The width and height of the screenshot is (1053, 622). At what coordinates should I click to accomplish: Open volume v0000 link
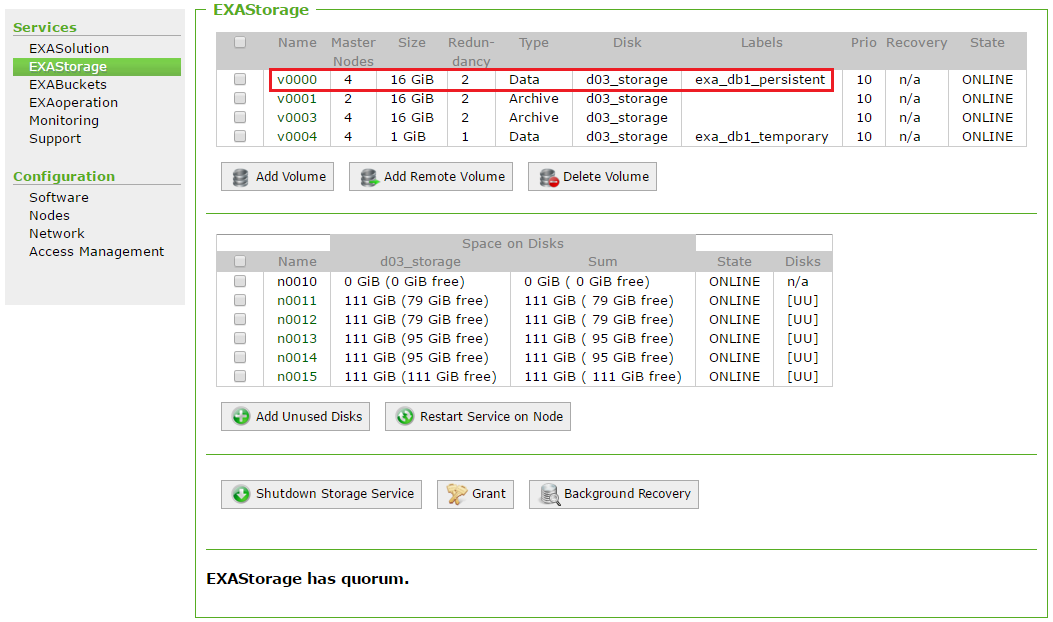click(x=297, y=79)
